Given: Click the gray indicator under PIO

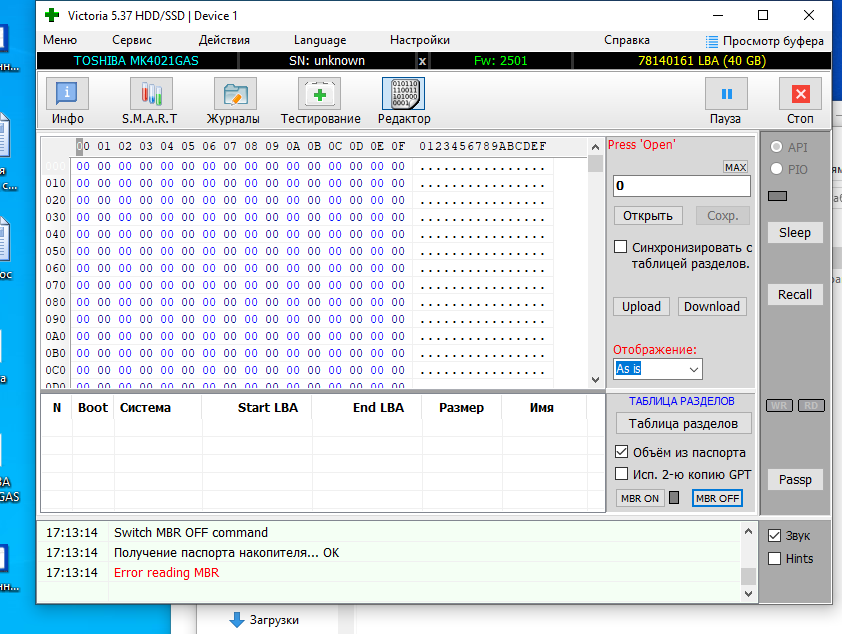Looking at the screenshot, I should (777, 196).
